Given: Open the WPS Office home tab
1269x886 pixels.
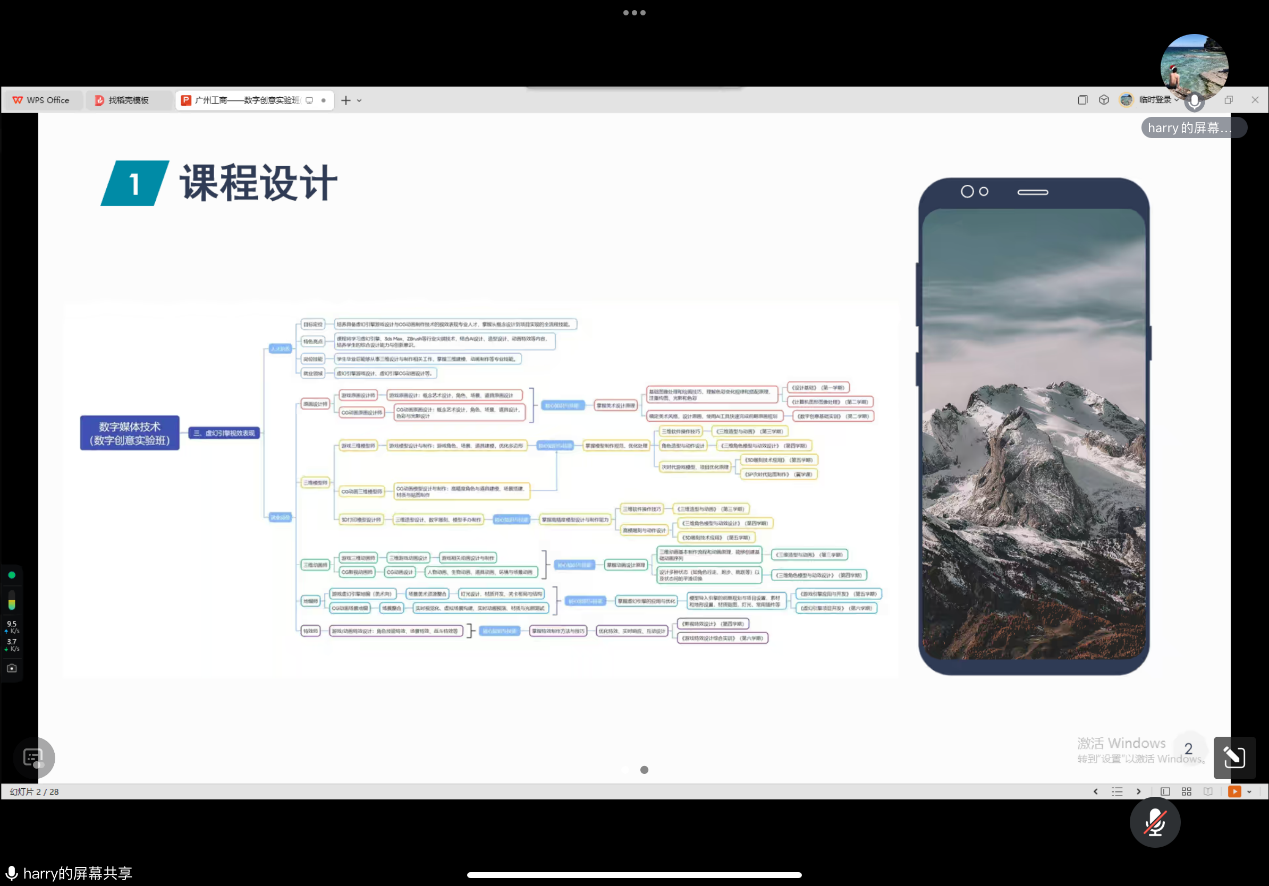Looking at the screenshot, I should coord(41,100).
